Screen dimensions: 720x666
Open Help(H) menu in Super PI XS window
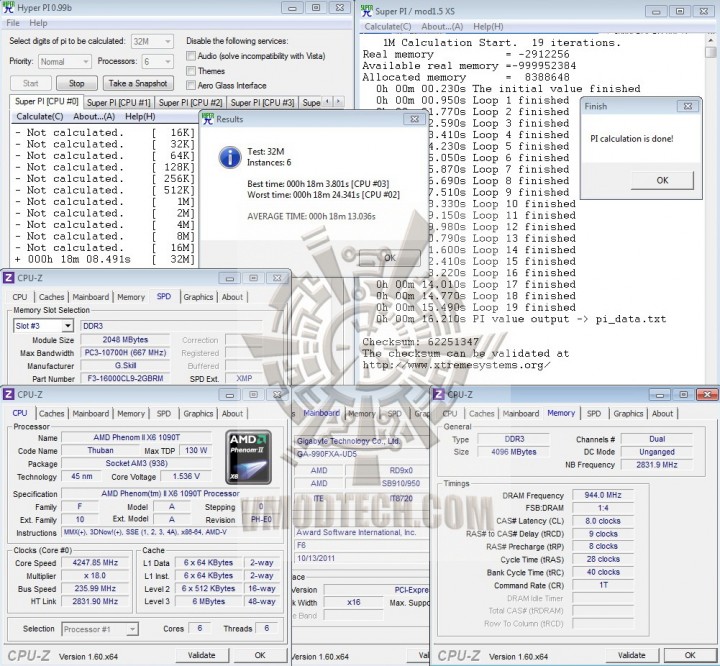[488, 27]
